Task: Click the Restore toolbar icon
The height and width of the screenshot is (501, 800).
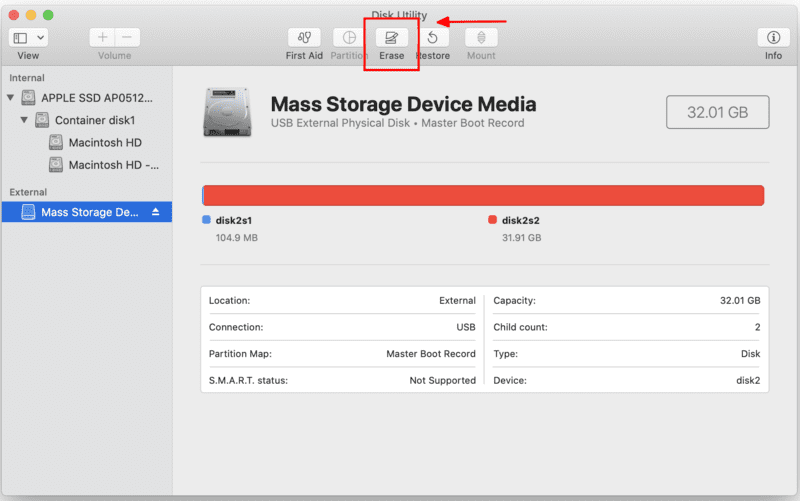Action: tap(433, 37)
